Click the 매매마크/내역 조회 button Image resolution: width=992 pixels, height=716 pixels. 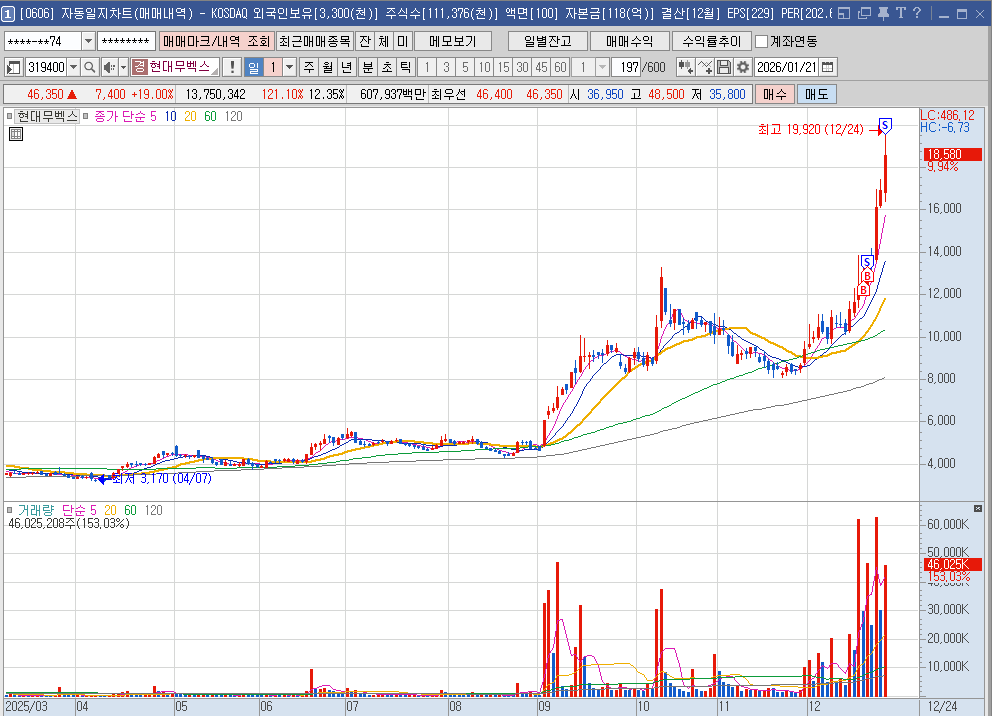(216, 41)
